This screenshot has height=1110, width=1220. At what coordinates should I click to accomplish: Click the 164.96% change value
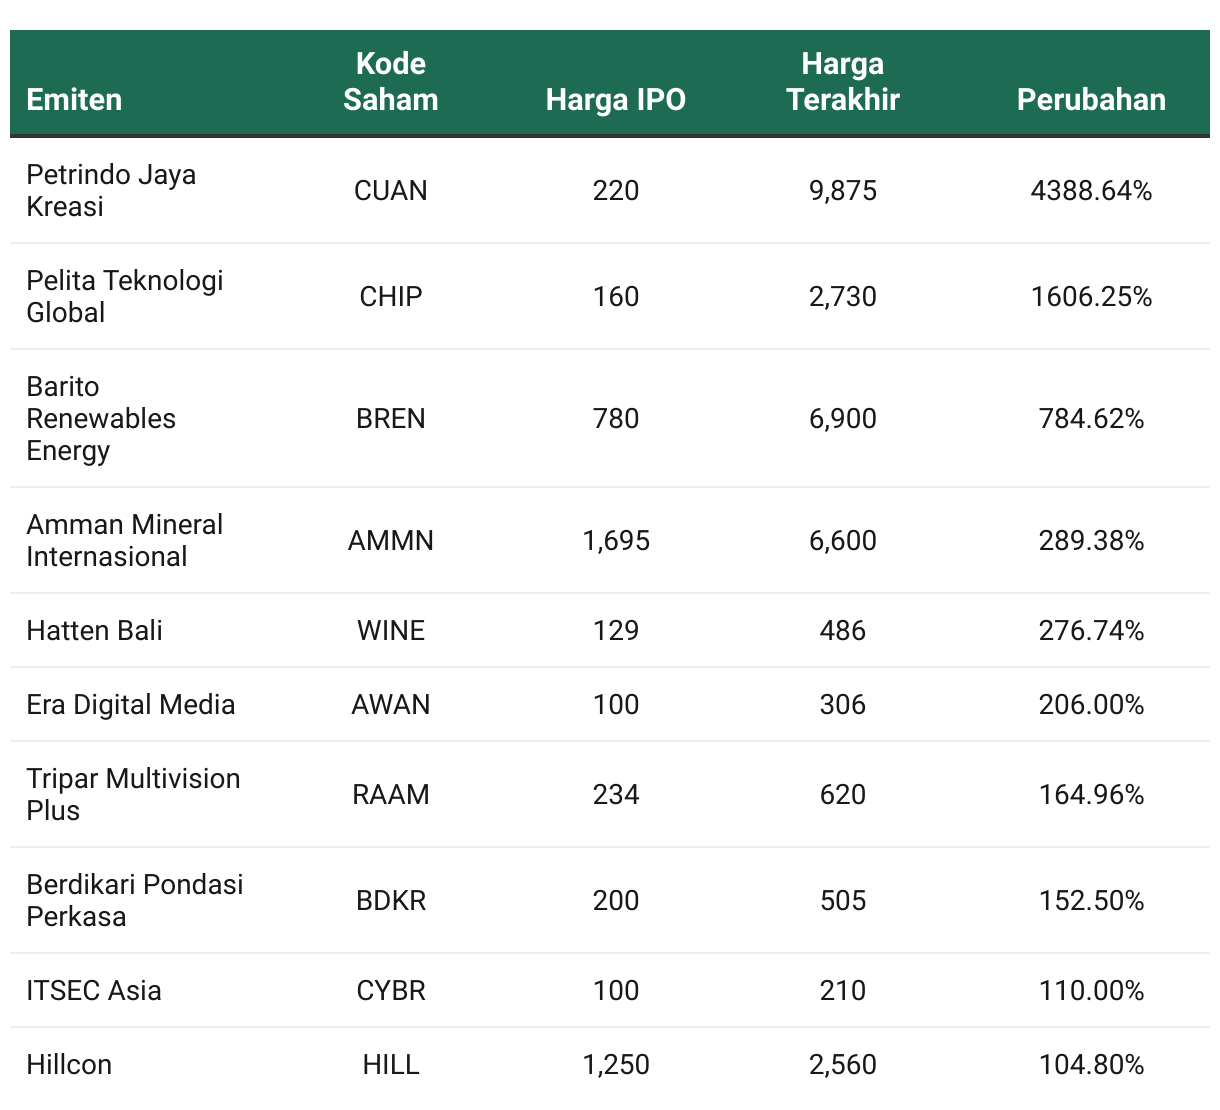(1091, 794)
